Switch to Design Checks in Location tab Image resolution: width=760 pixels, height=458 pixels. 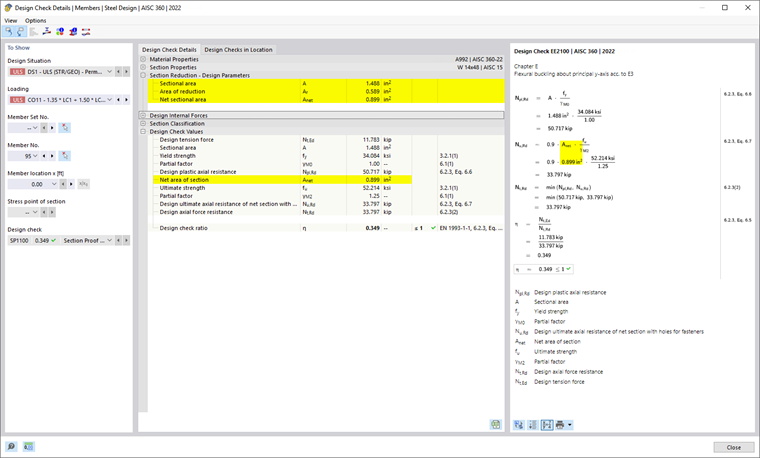[238, 49]
